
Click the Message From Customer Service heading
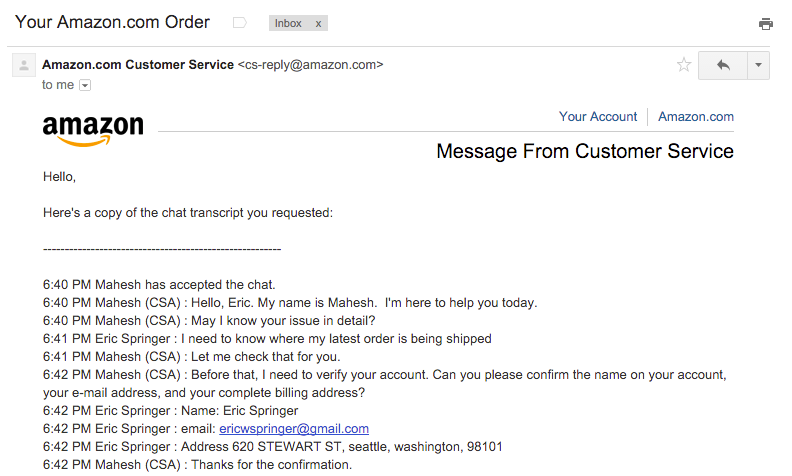[585, 152]
